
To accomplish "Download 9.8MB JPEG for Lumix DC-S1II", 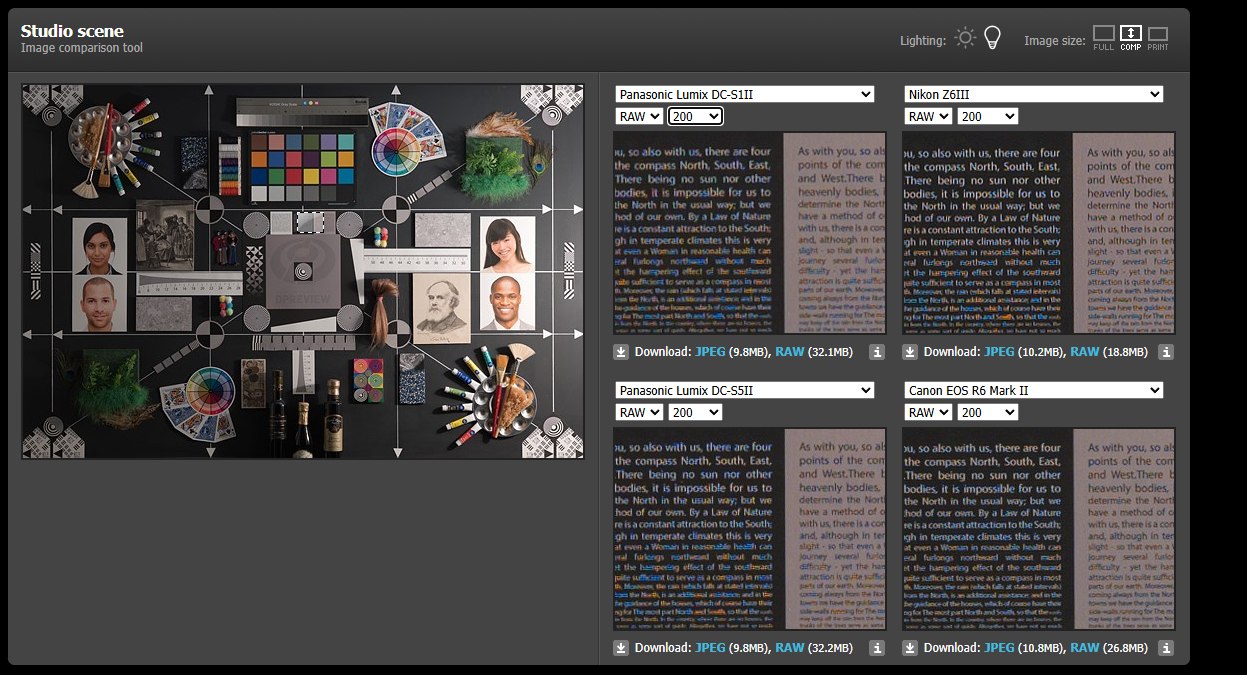I will click(711, 352).
